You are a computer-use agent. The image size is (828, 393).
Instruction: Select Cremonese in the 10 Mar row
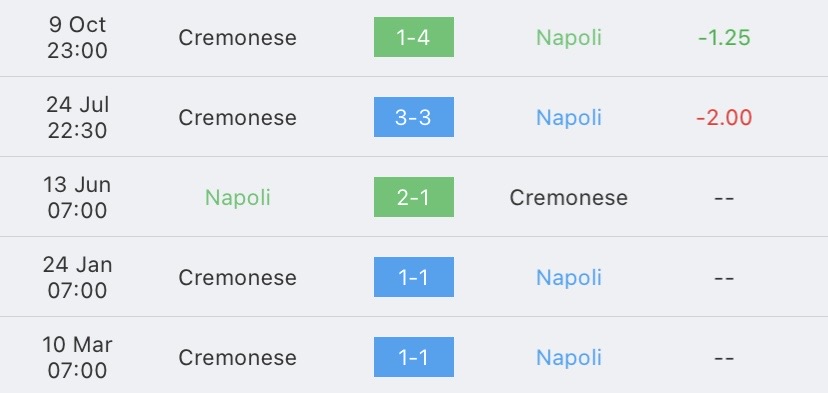(238, 358)
